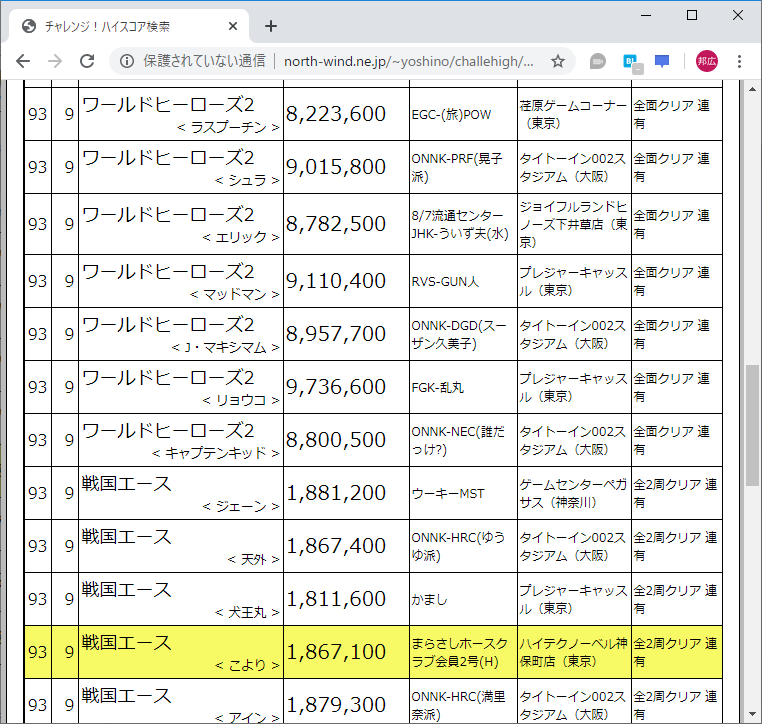Click character label ＜ こより ＞
The width and height of the screenshot is (762, 724).
[247, 665]
